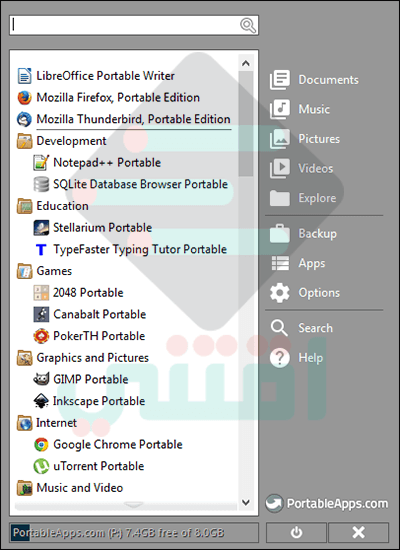Screen dimensions: 400x550
Task: Click the Notepad++ Portable icon
Action: pos(41,162)
